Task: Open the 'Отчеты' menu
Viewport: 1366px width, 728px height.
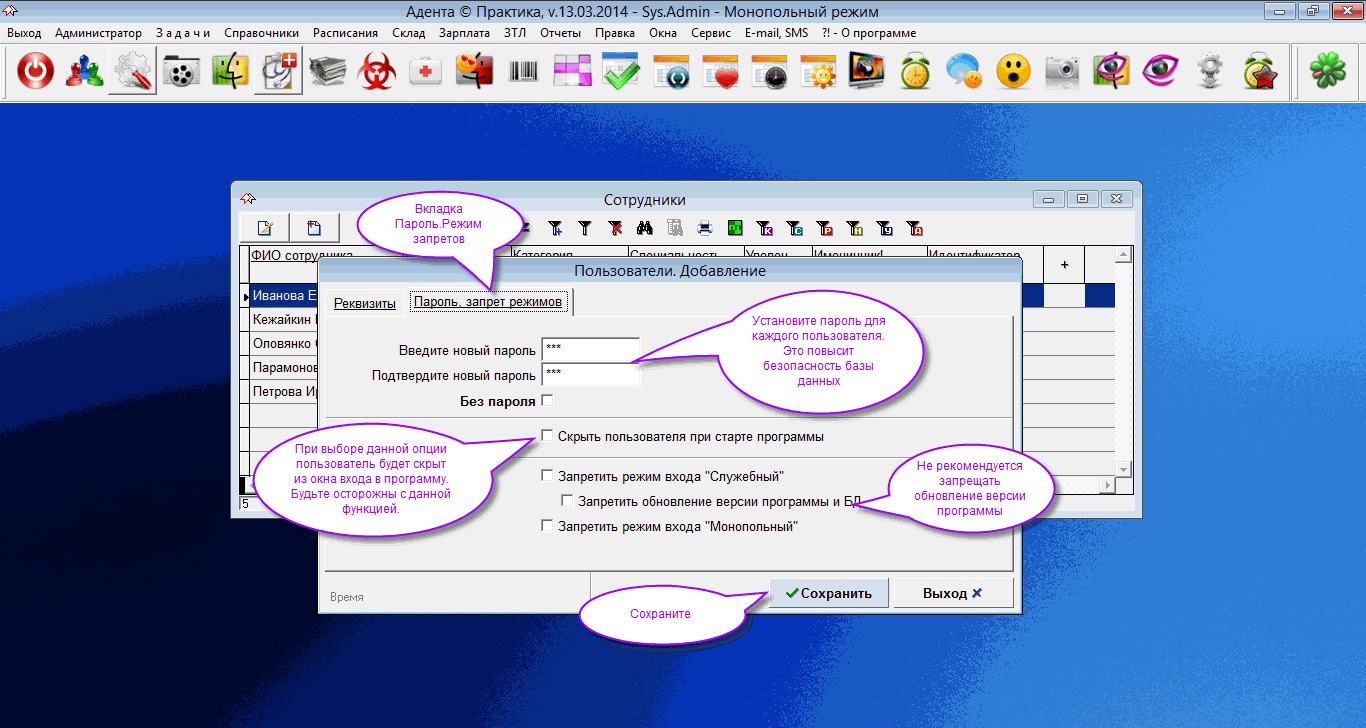Action: tap(560, 33)
